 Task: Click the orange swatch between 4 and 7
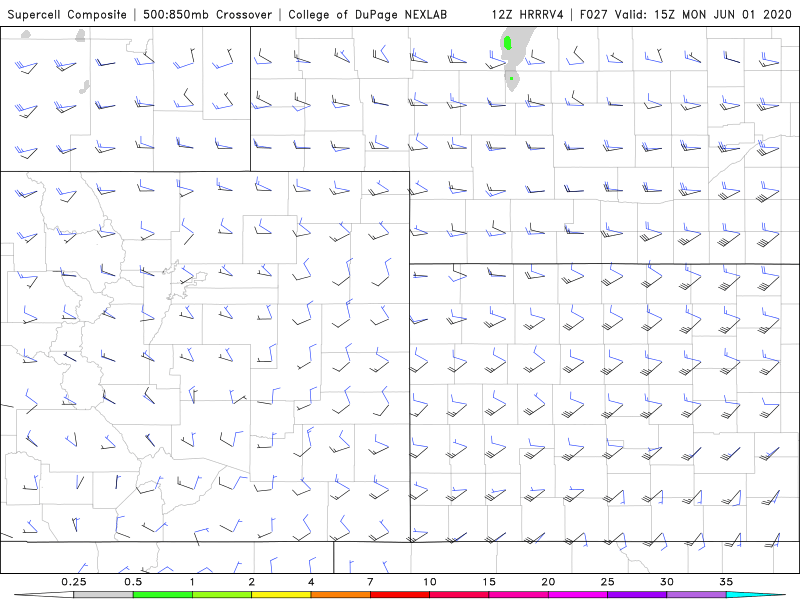pos(340,595)
